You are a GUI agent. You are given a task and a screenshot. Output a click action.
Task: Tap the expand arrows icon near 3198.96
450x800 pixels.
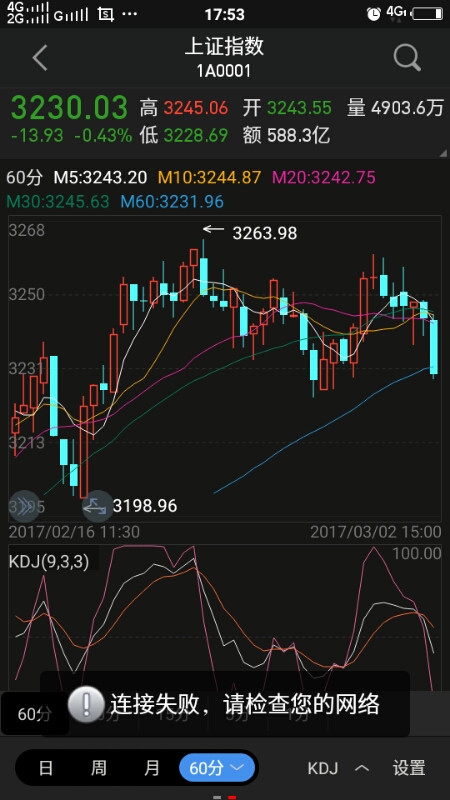pyautogui.click(x=95, y=506)
